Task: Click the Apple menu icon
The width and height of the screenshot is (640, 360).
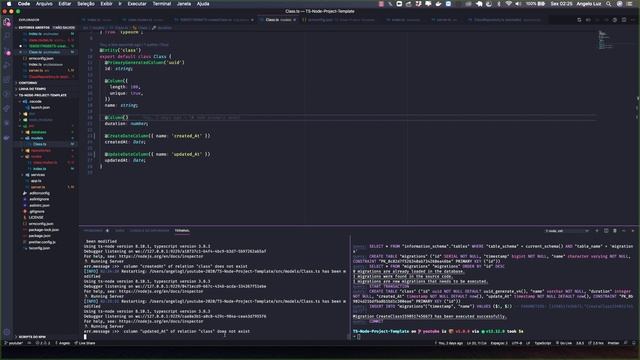Action: coord(9,4)
